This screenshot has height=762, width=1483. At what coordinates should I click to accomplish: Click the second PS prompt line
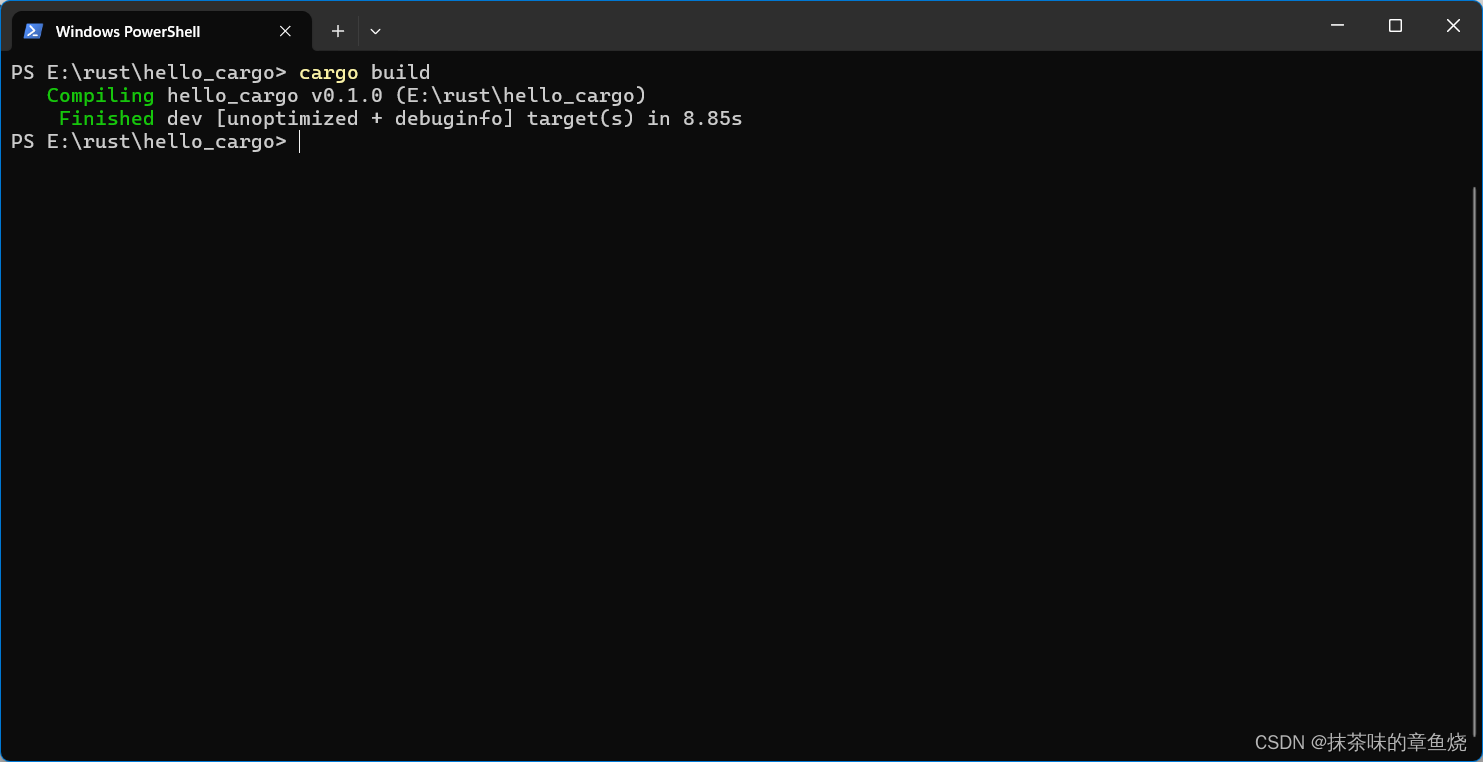coord(150,141)
